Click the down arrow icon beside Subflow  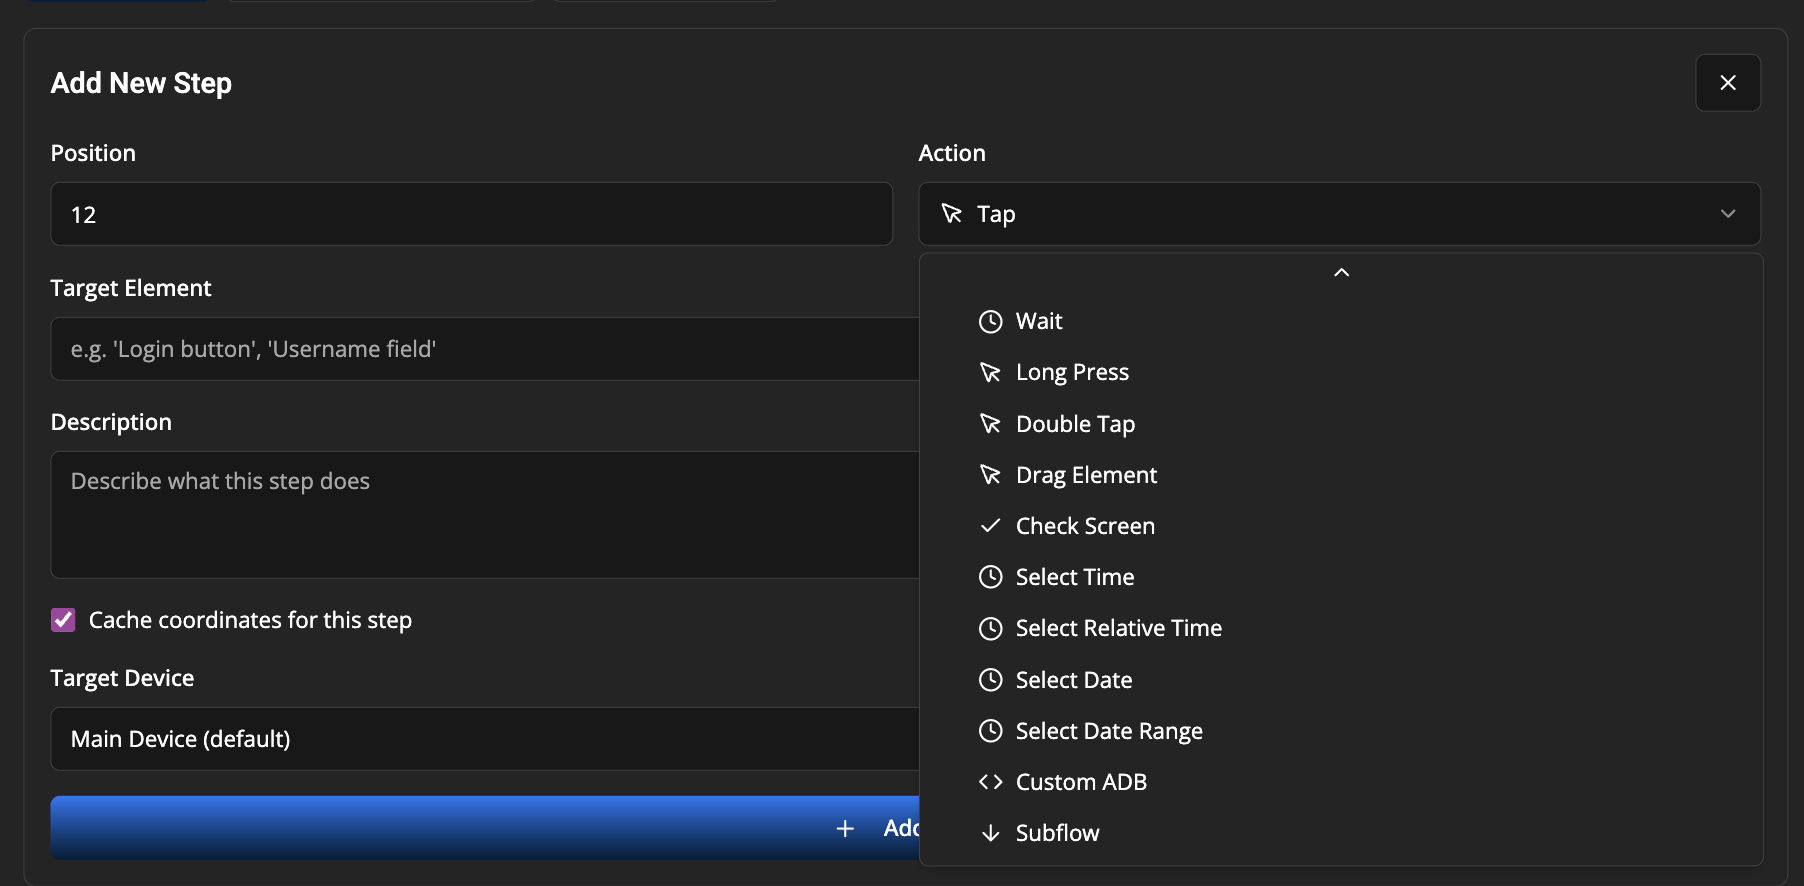990,833
